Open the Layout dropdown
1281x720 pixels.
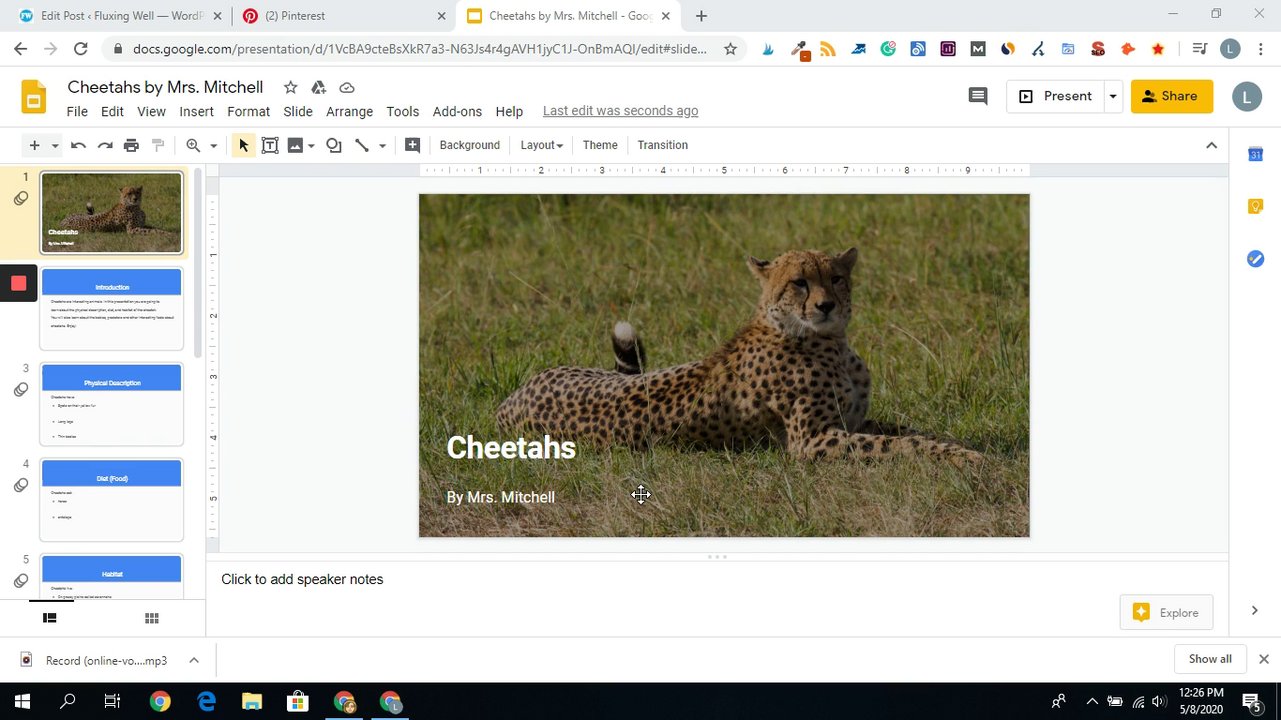click(x=541, y=145)
